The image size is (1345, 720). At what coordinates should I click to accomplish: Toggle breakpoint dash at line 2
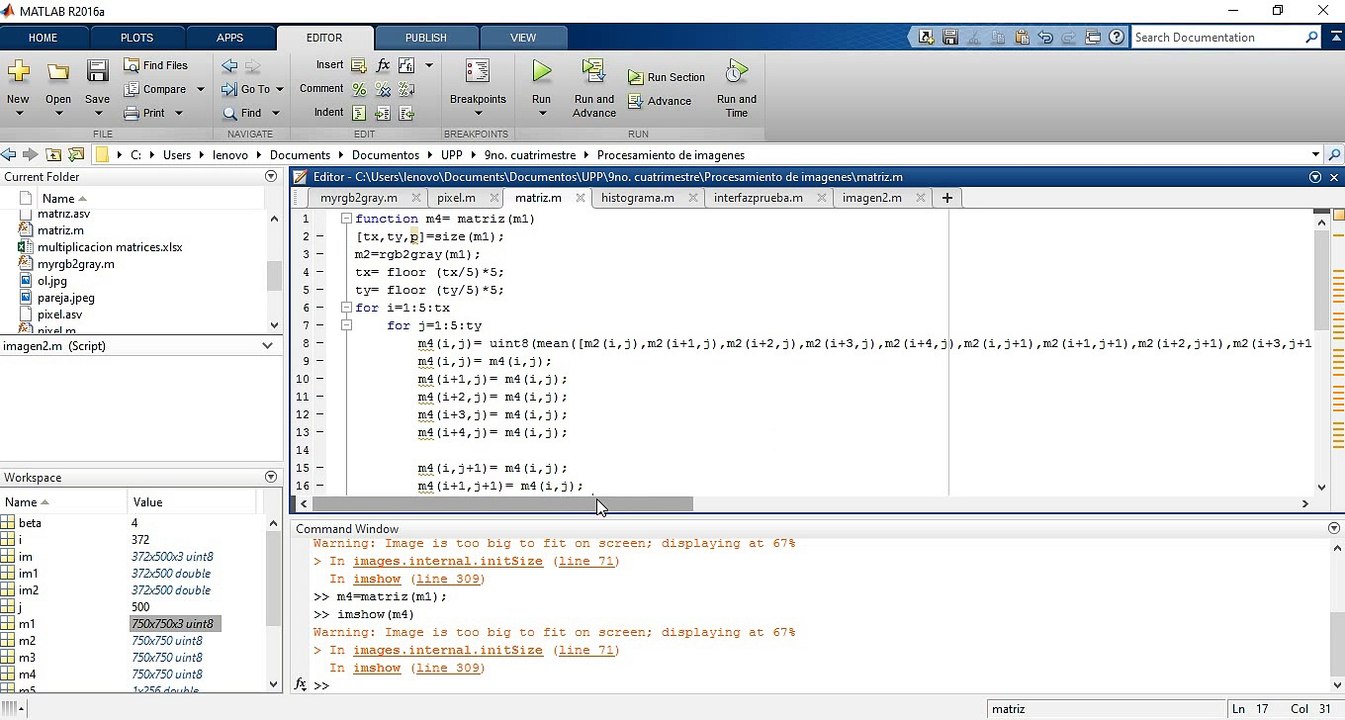coord(320,237)
